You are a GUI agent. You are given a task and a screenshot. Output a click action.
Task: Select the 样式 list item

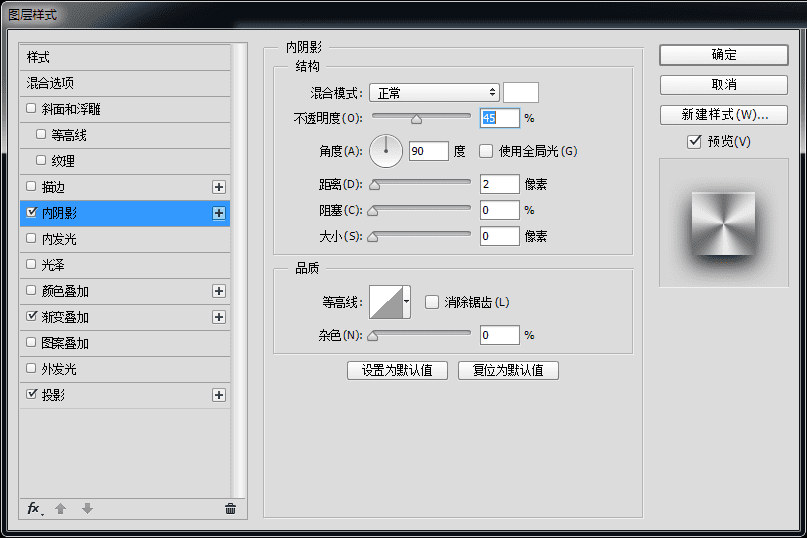[125, 57]
